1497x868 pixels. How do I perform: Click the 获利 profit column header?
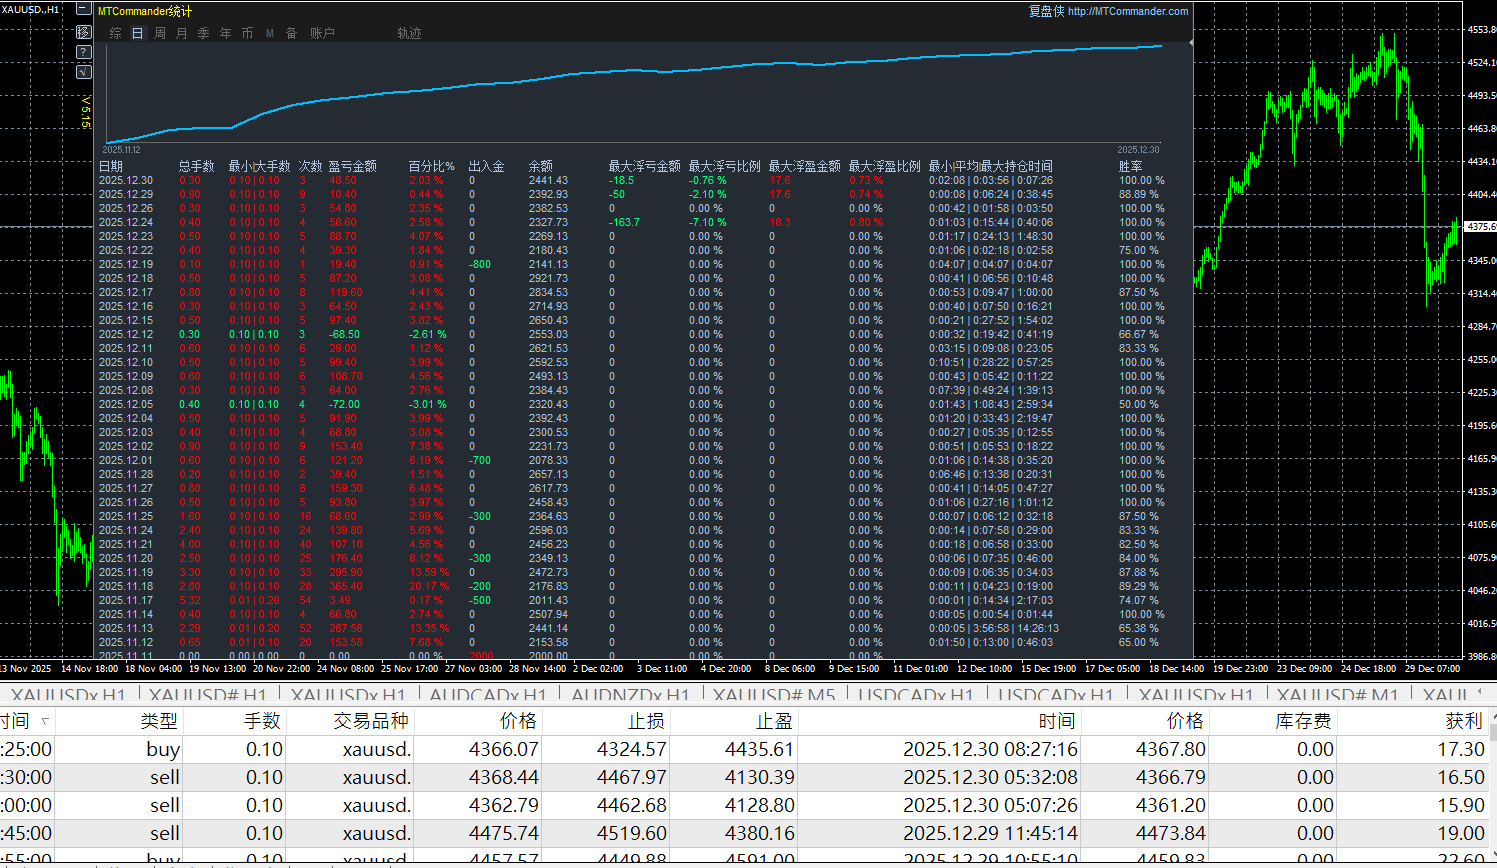click(1463, 721)
